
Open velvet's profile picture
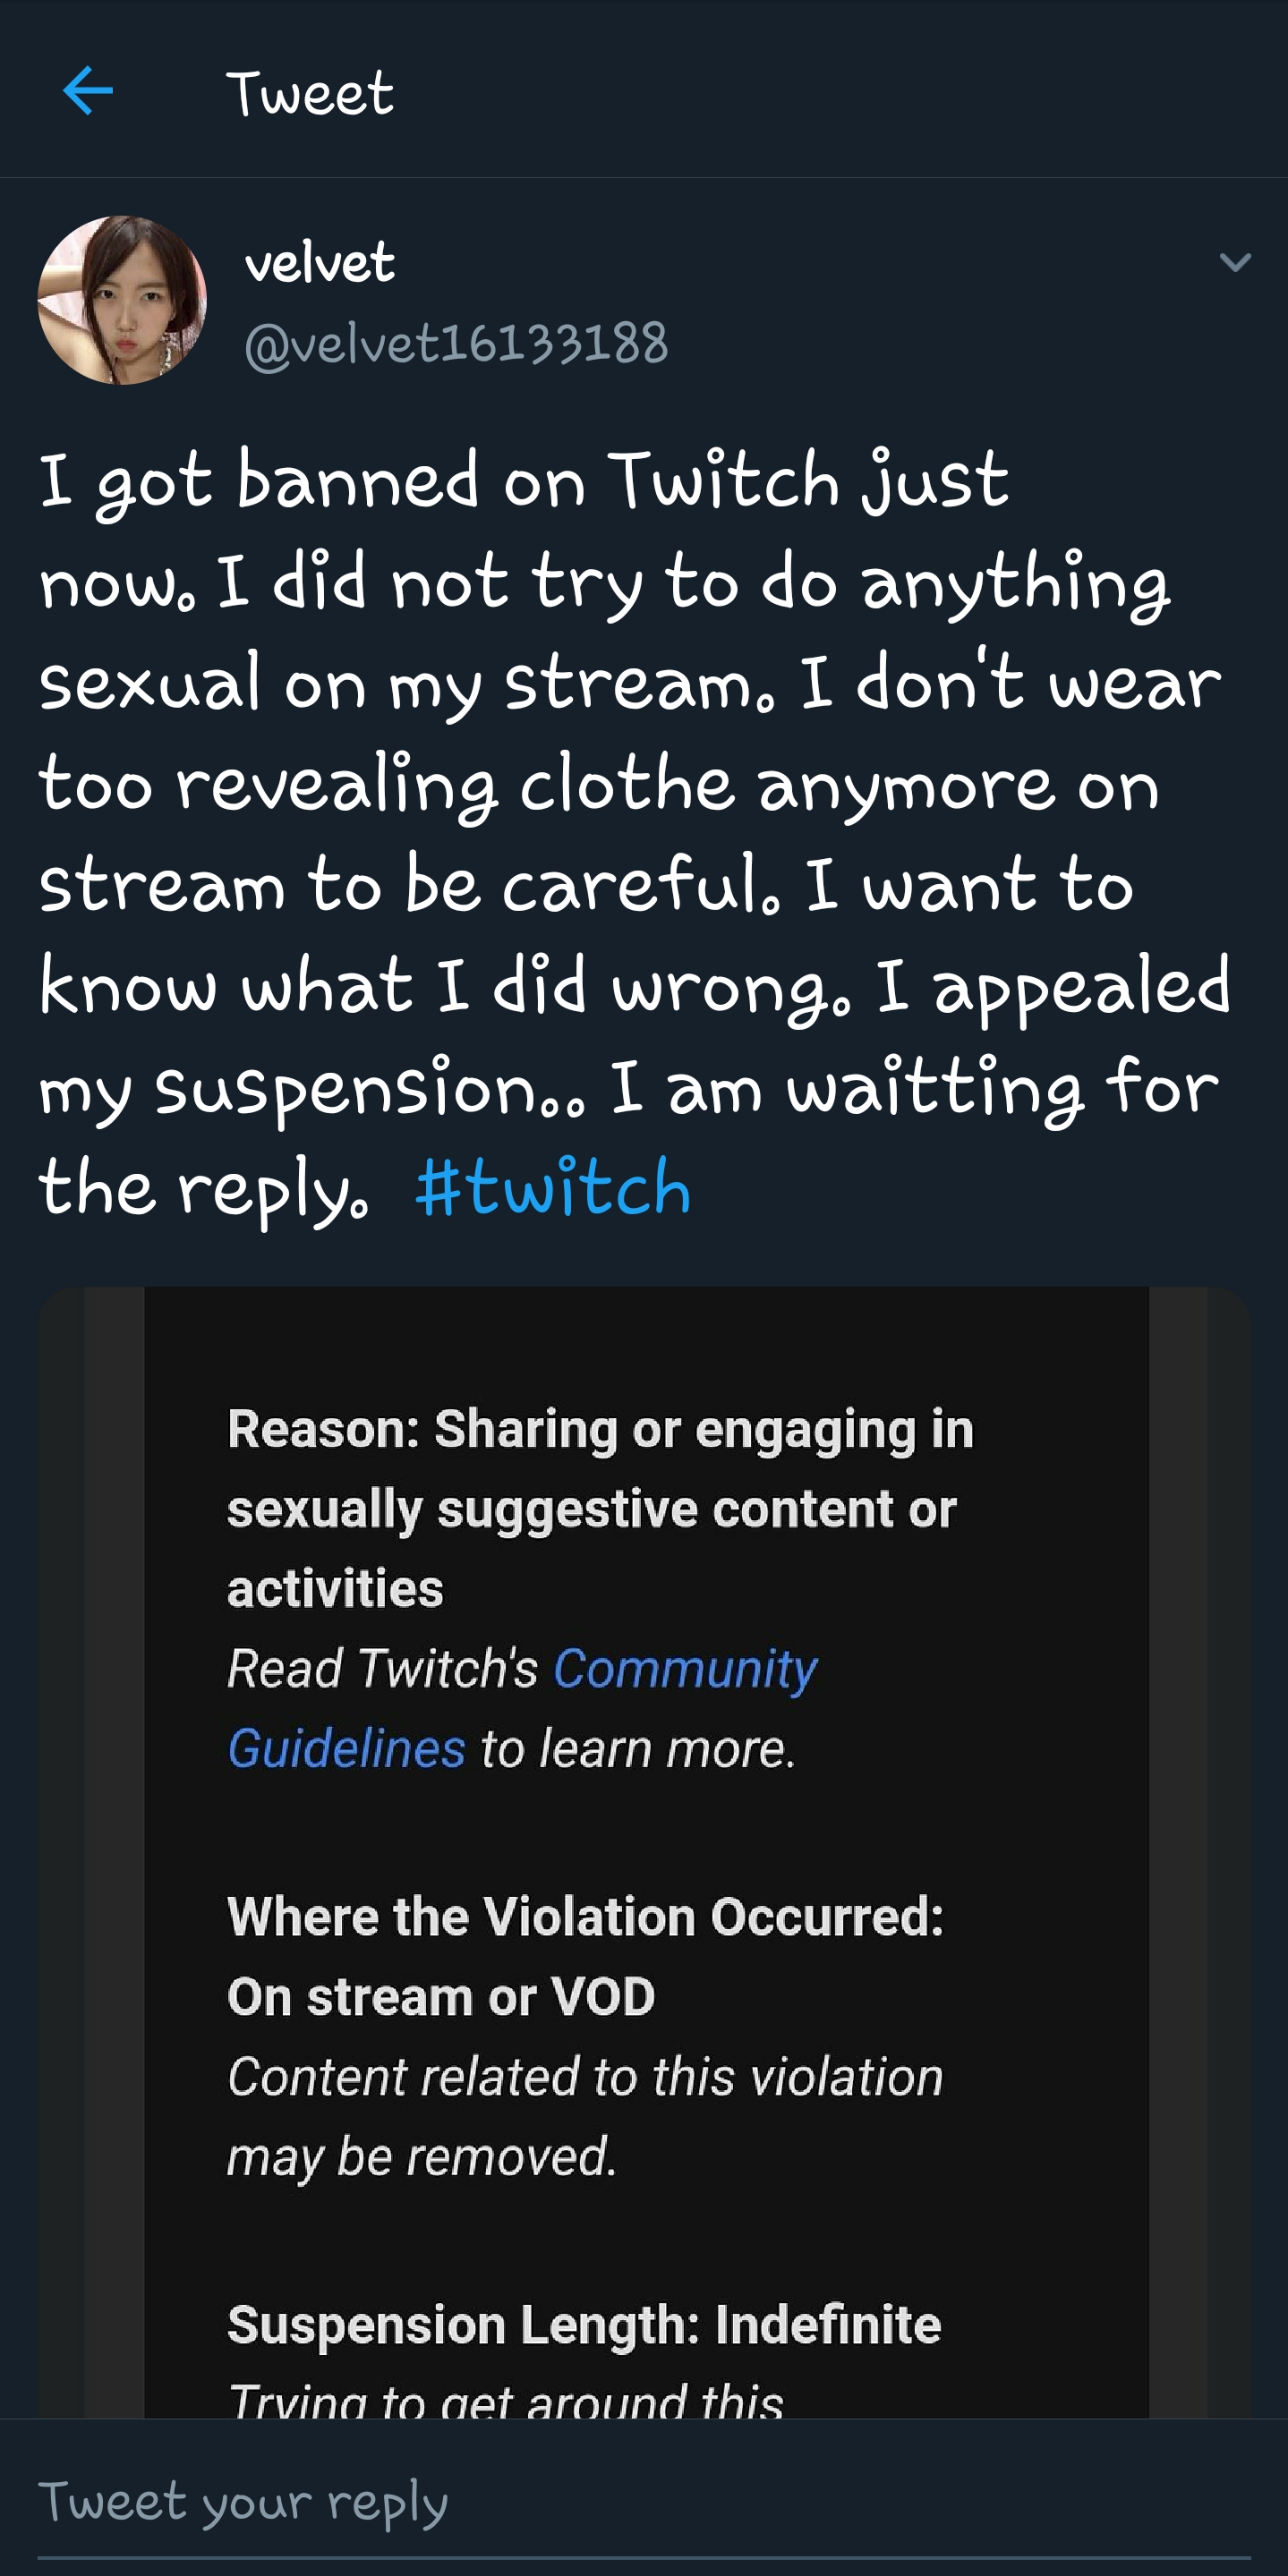point(122,300)
